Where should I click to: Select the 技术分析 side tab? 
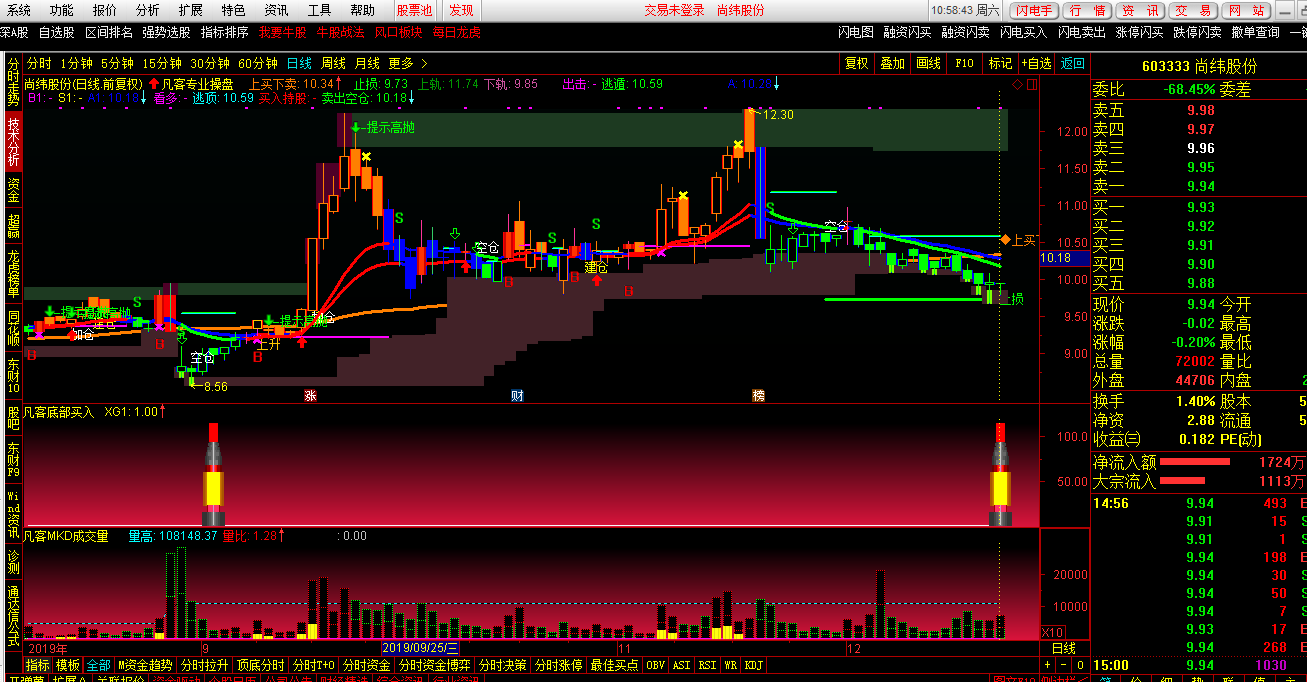[13, 142]
